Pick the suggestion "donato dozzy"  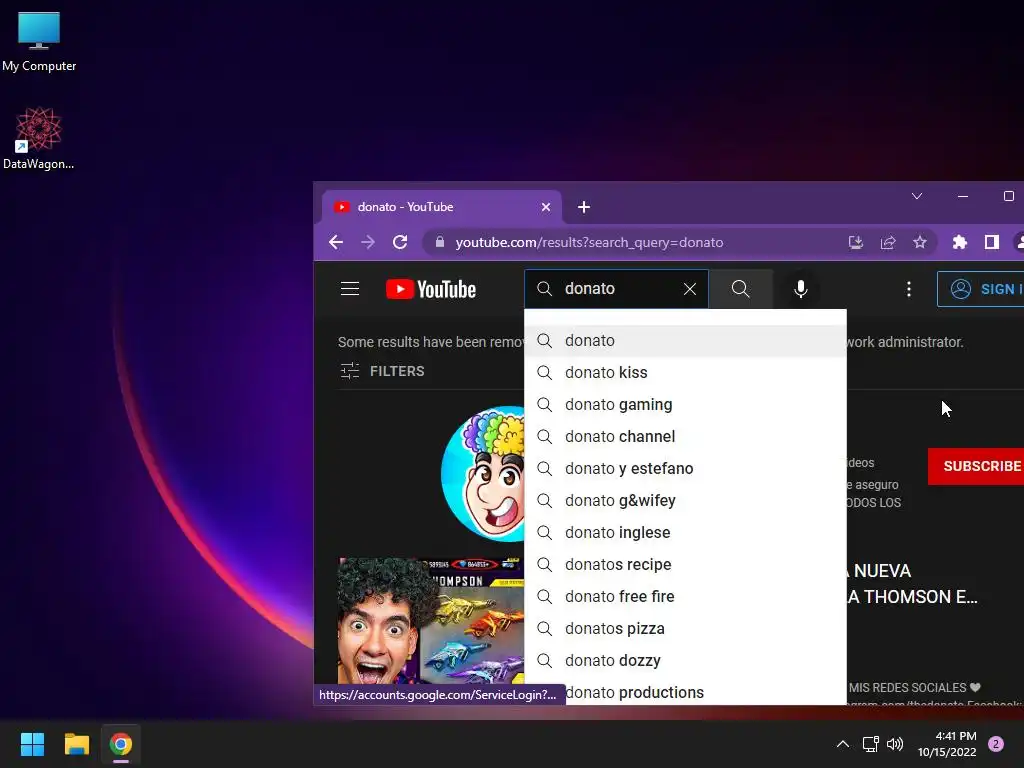(x=685, y=660)
